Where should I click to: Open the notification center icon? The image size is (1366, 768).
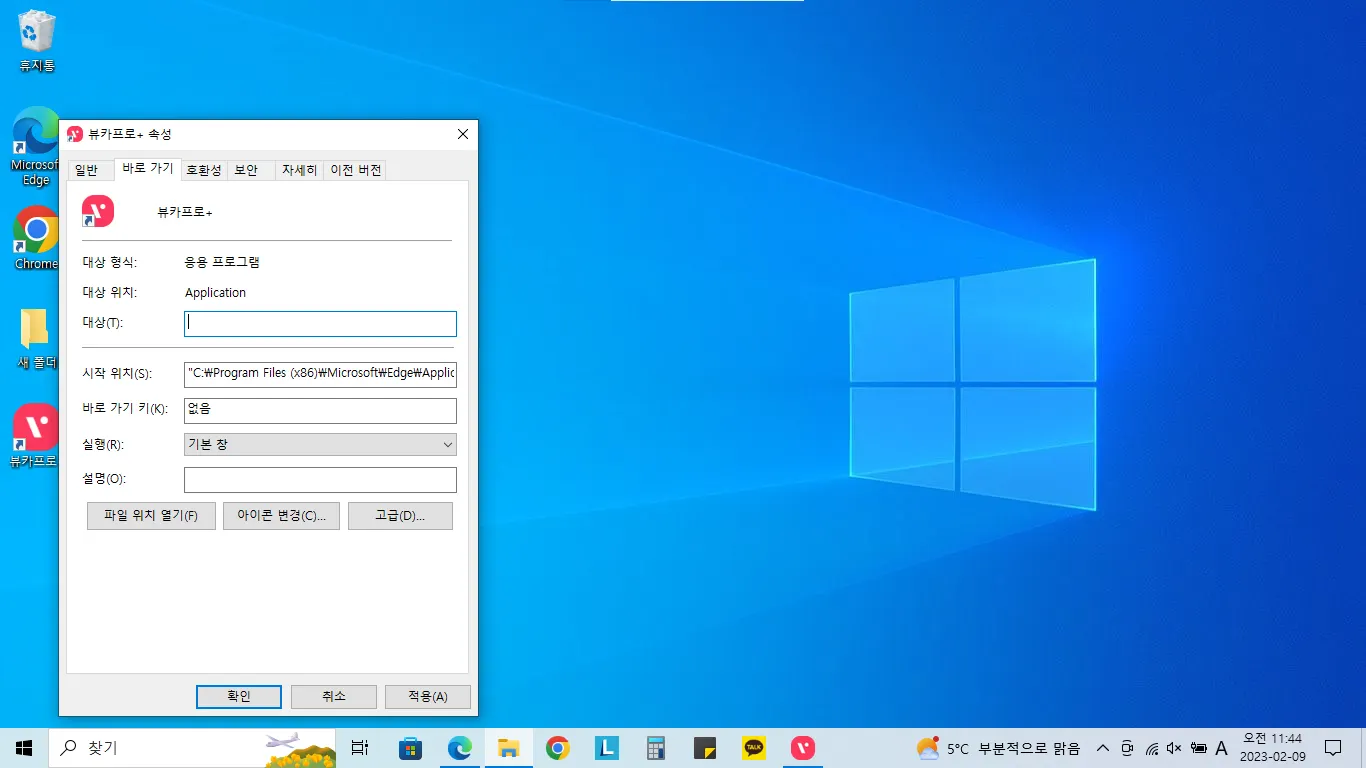pos(1332,748)
